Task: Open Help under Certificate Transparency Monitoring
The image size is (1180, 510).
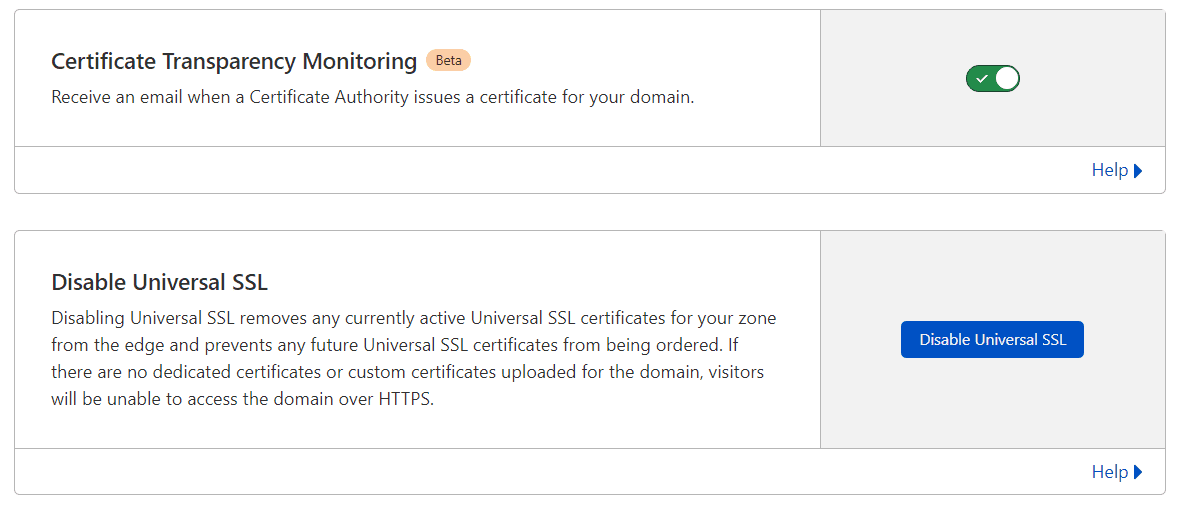Action: click(1117, 170)
